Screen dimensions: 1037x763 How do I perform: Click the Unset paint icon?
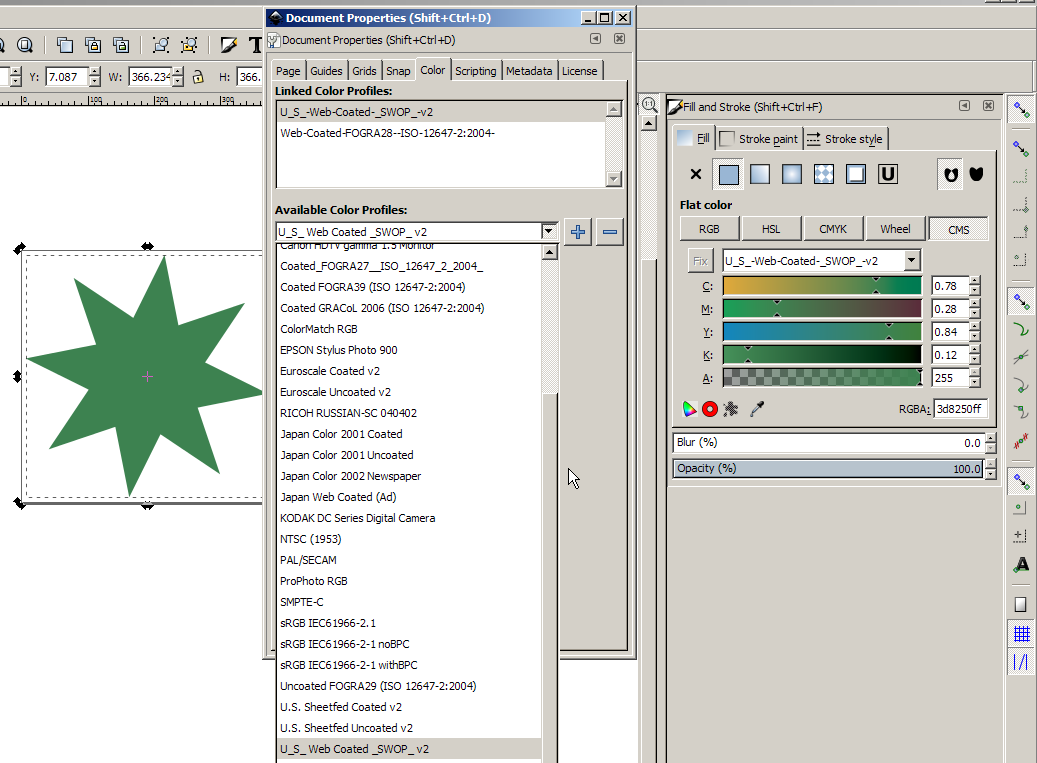click(x=887, y=174)
